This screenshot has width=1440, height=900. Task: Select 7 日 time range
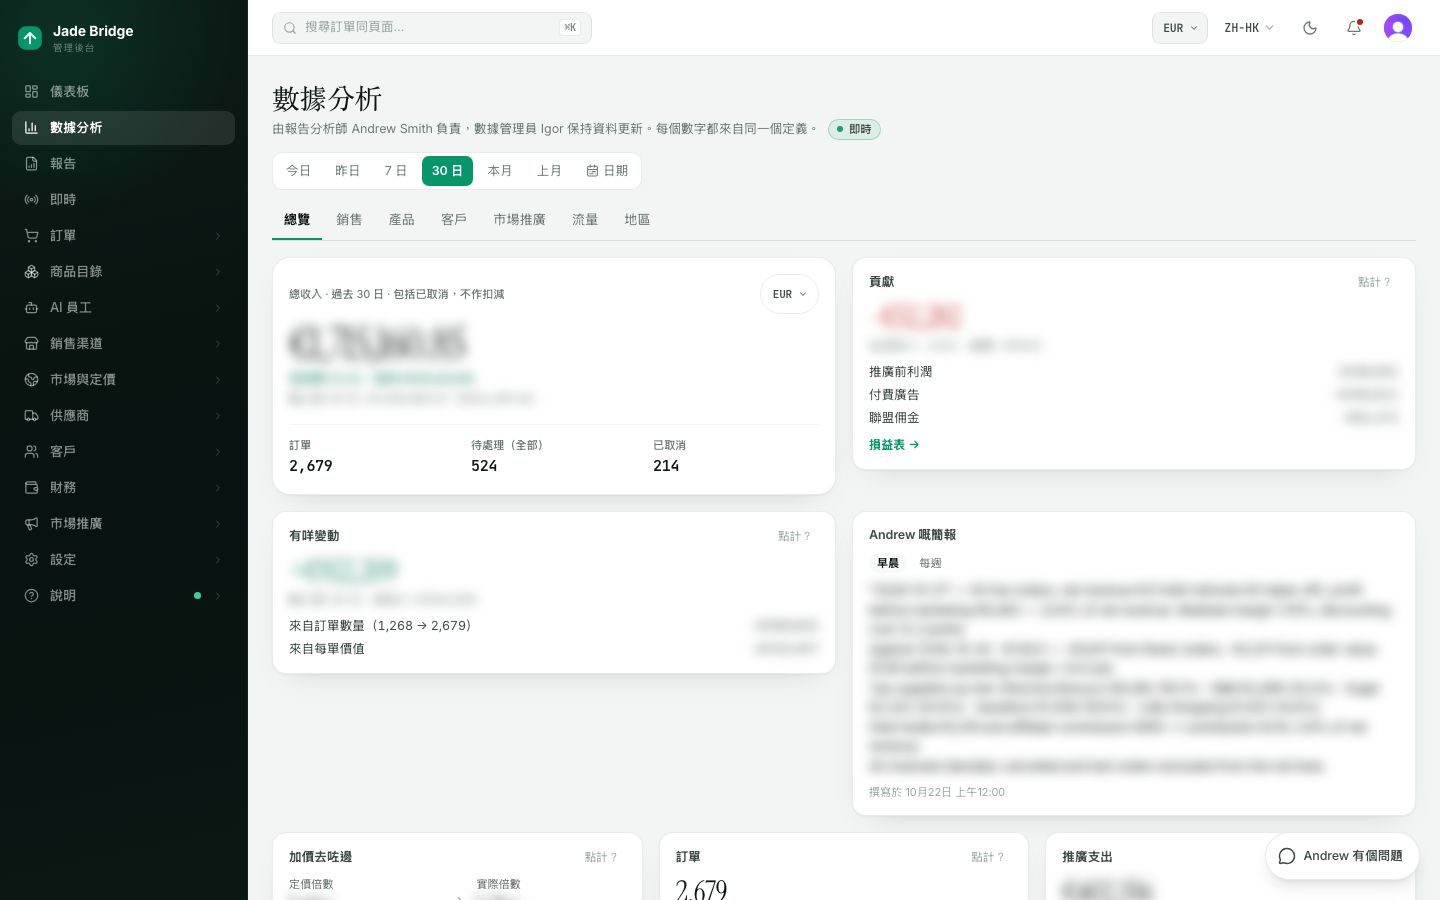[396, 171]
